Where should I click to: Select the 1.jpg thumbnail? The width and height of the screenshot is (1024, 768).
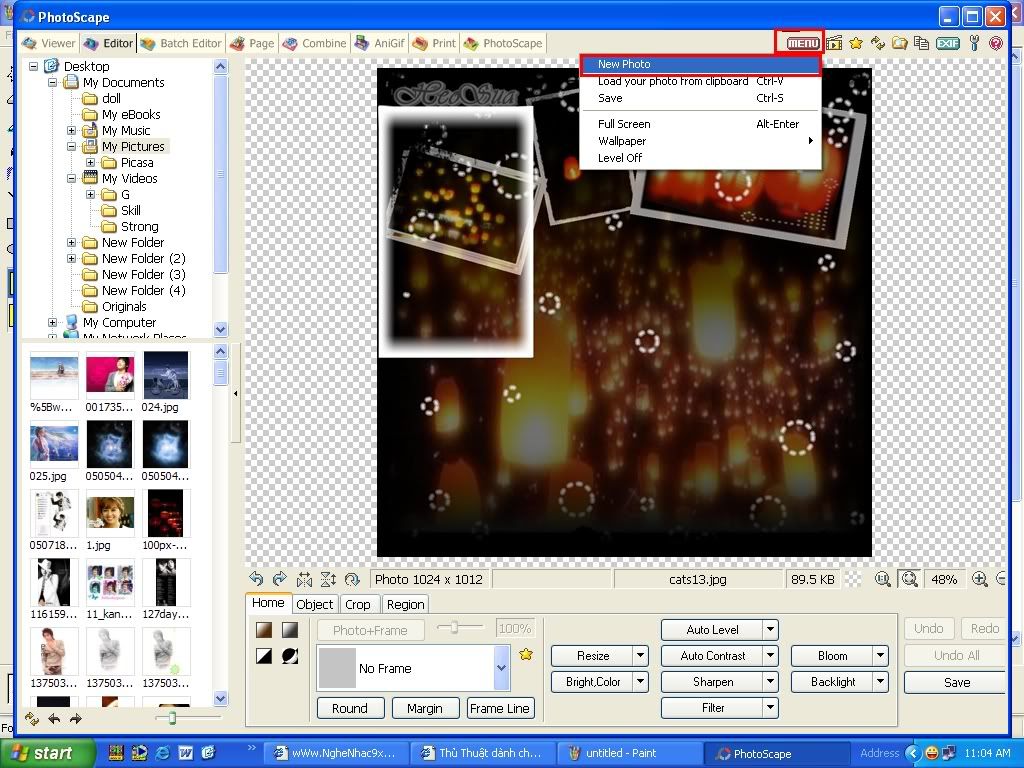pos(108,515)
